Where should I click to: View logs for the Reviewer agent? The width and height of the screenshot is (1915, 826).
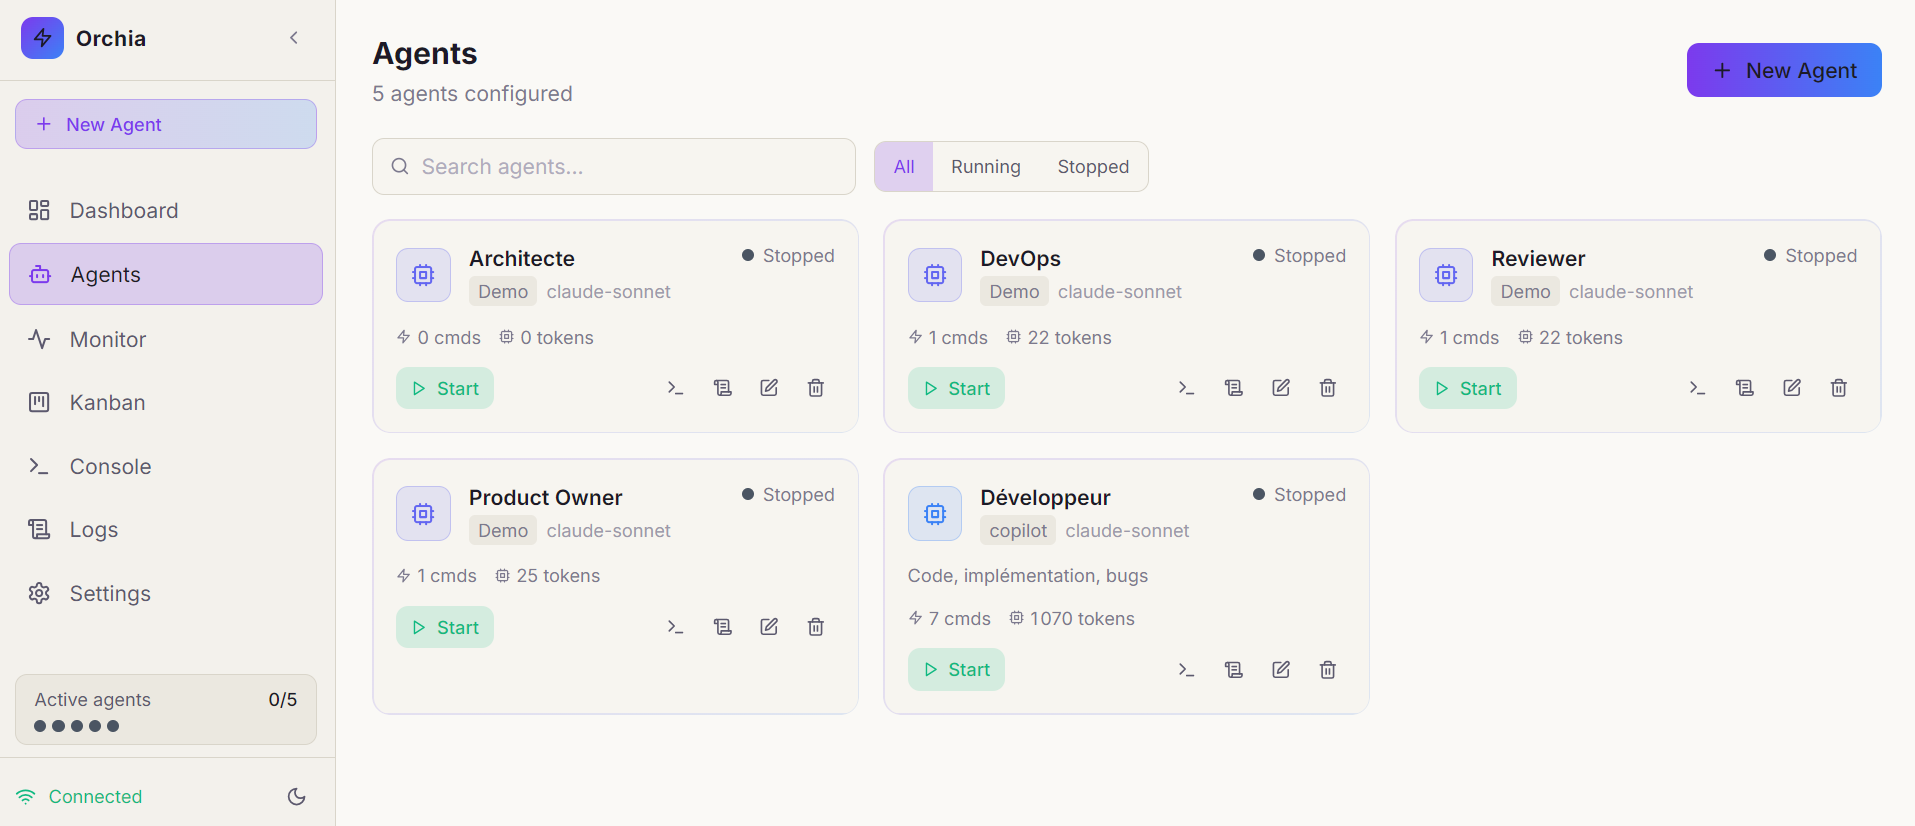click(1745, 388)
